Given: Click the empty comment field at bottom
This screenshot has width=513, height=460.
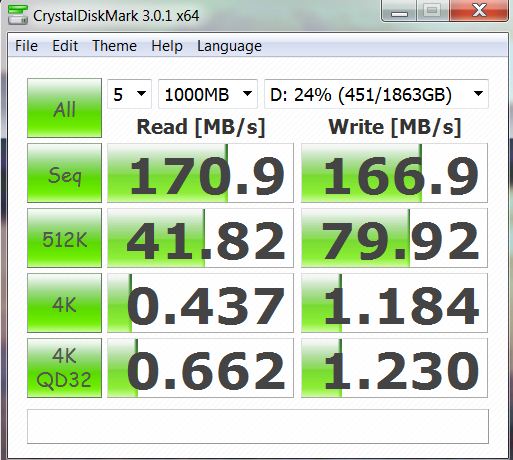Looking at the screenshot, I should [x=258, y=427].
